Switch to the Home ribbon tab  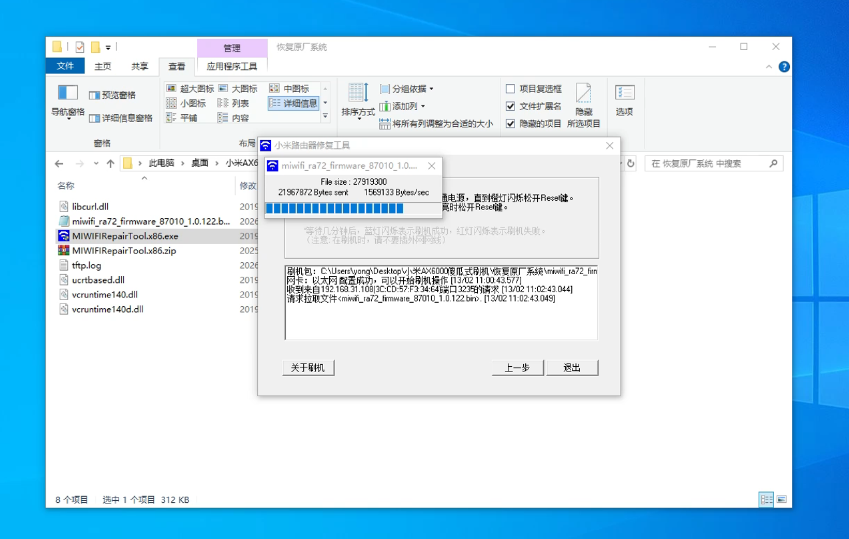tap(103, 66)
